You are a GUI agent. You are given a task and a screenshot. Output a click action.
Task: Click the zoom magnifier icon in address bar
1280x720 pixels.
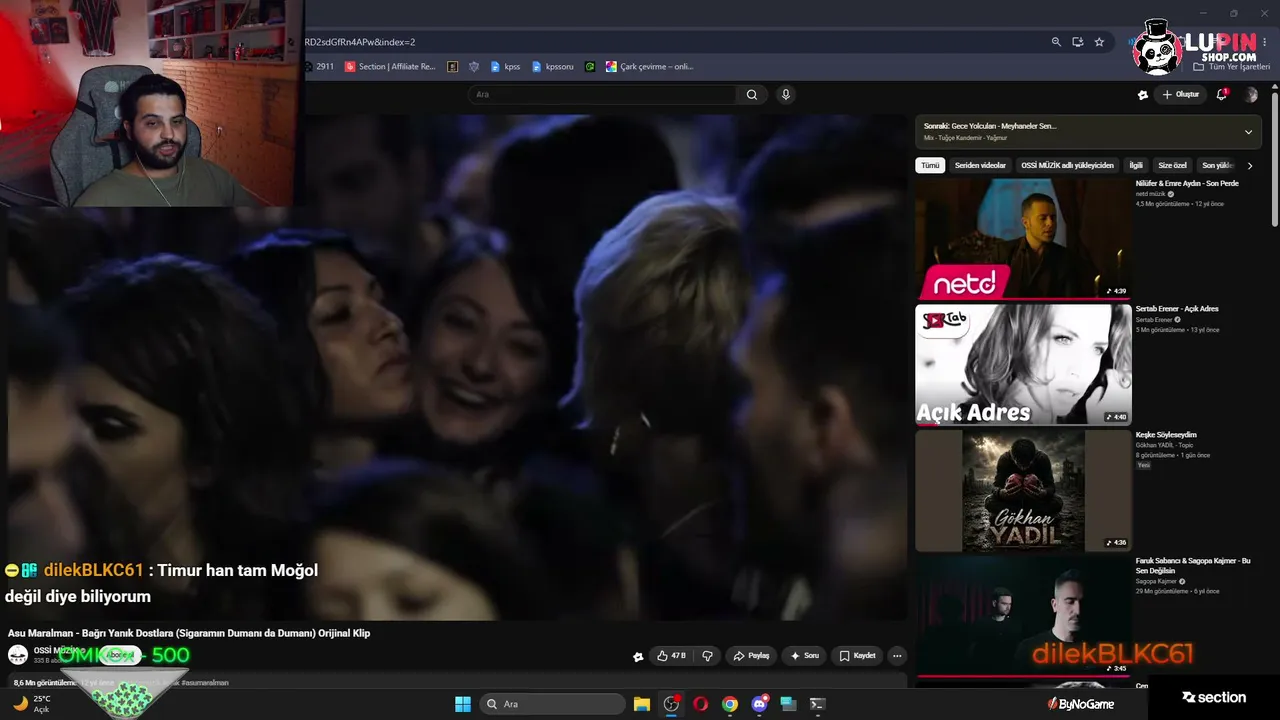point(1056,42)
